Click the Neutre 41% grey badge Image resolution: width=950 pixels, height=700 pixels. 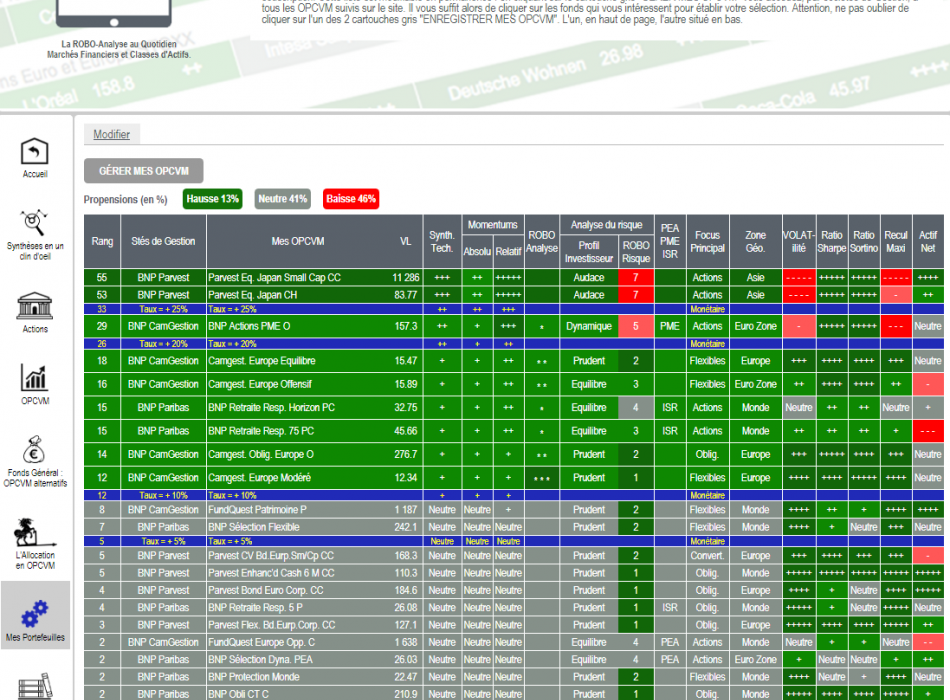282,199
